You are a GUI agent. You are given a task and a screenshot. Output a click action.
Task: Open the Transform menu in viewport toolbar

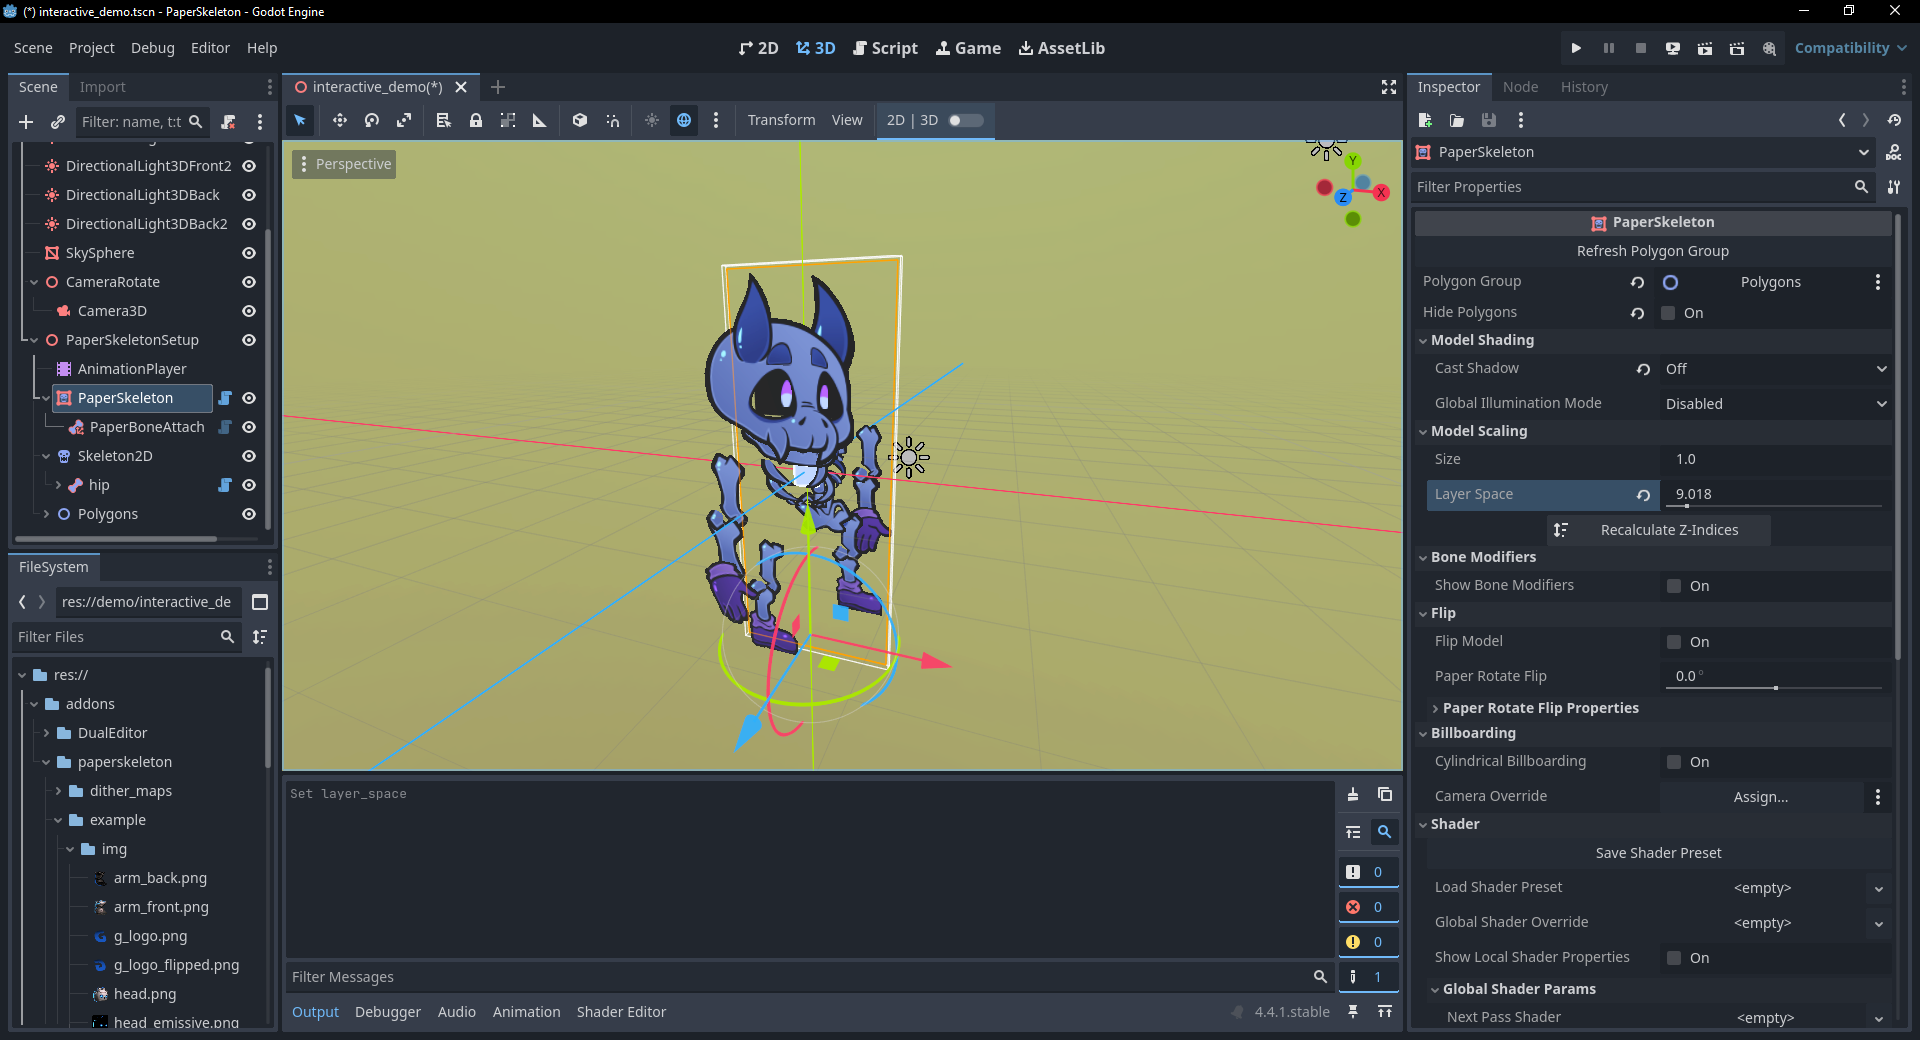(x=781, y=120)
